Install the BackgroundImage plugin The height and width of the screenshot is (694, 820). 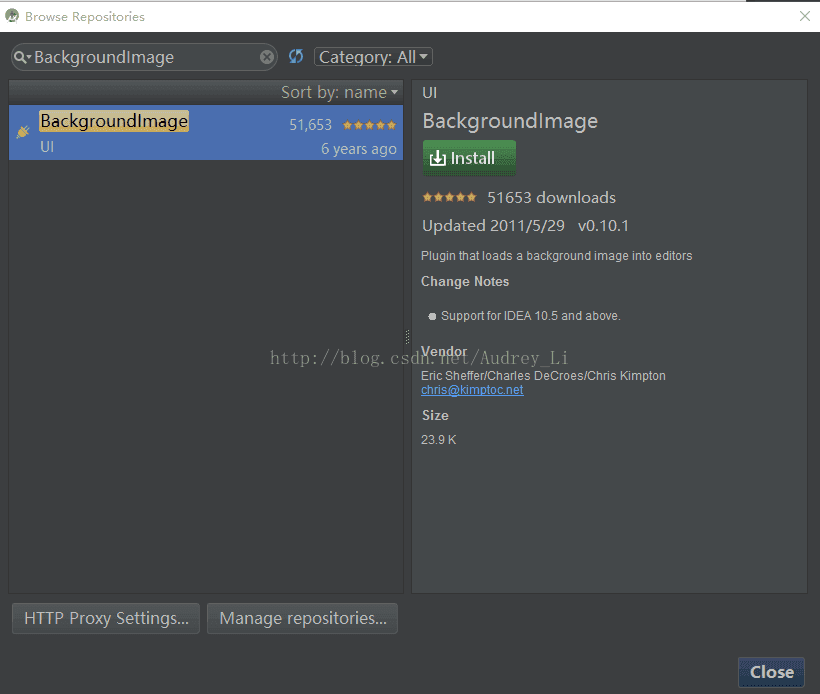pos(469,158)
